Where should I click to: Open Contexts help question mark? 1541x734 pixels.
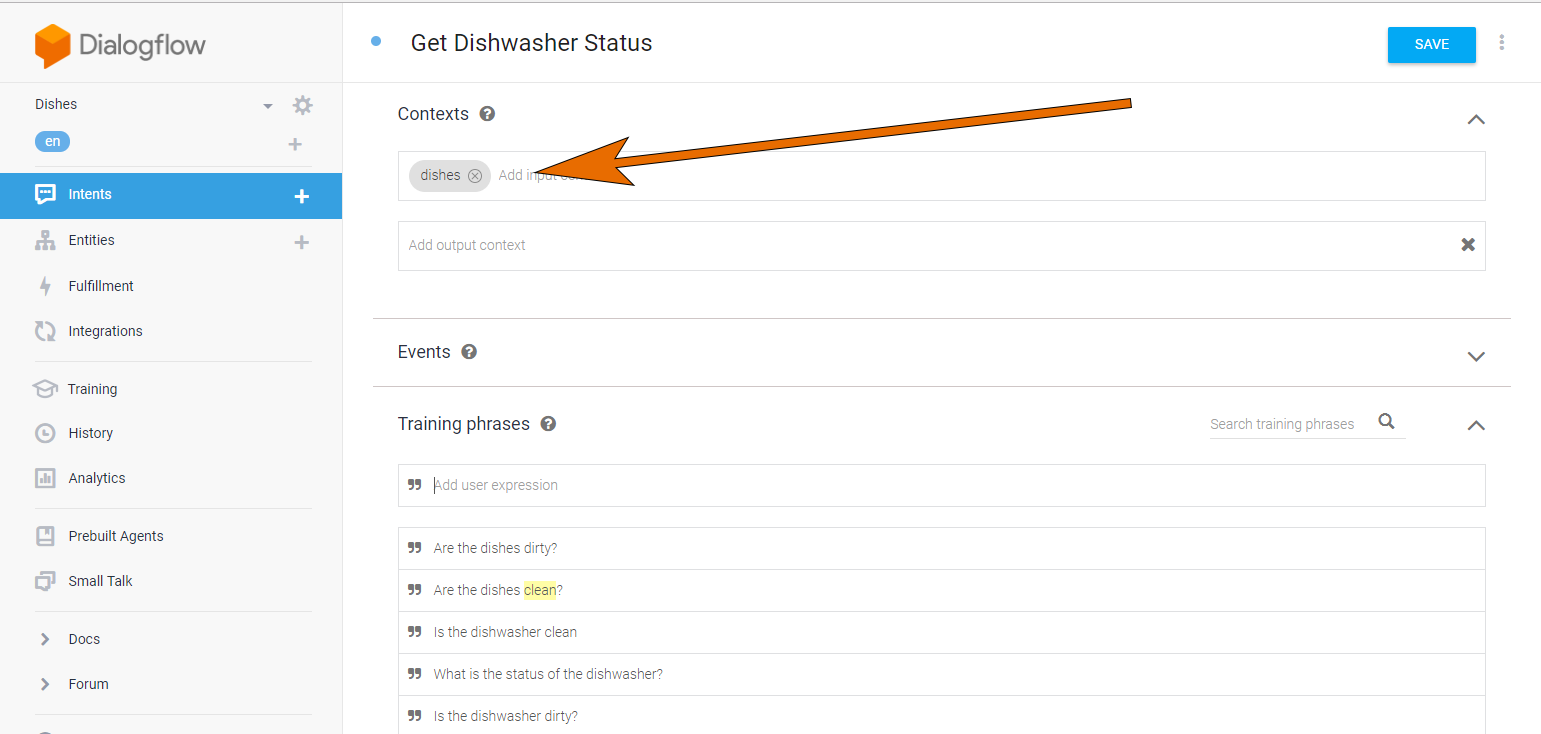pyautogui.click(x=487, y=114)
